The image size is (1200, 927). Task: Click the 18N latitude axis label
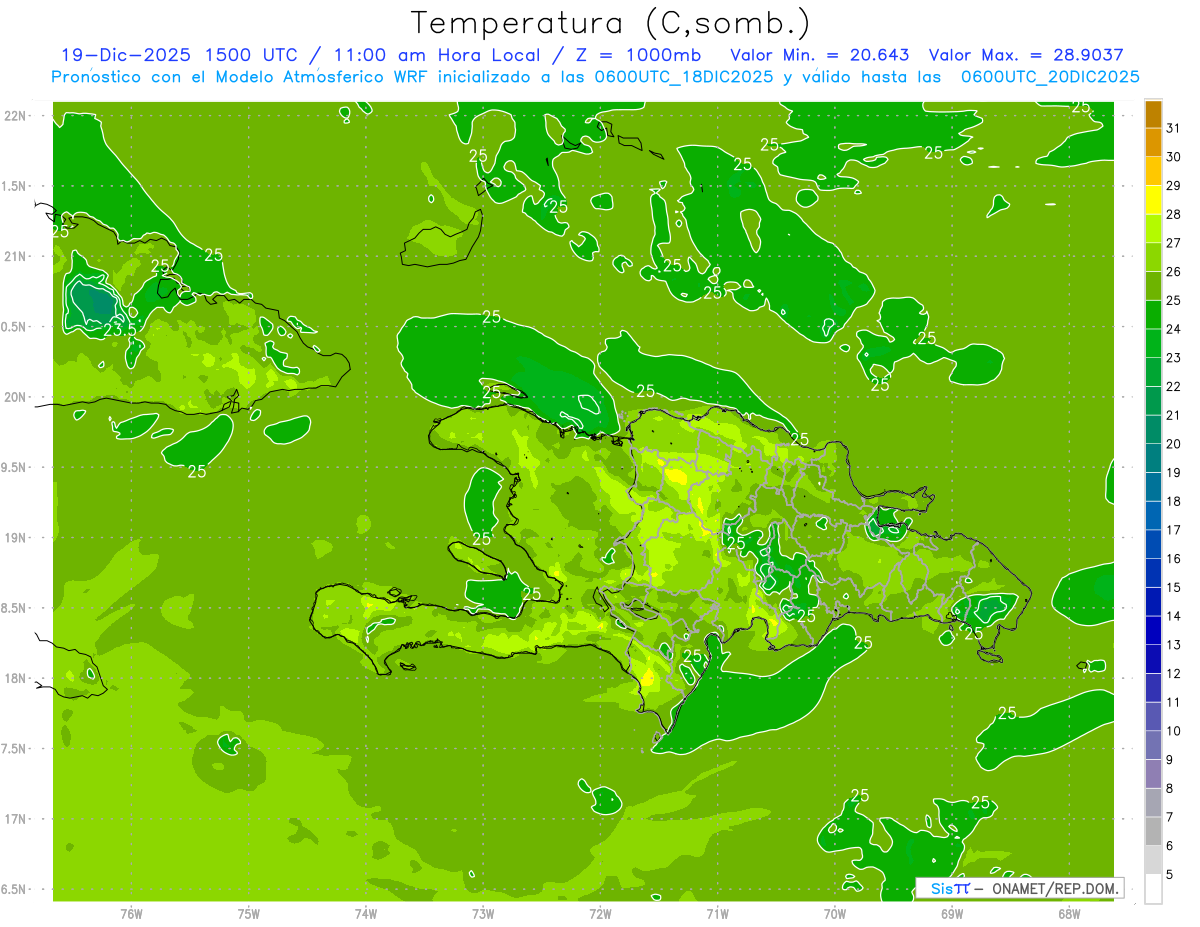pos(15,678)
